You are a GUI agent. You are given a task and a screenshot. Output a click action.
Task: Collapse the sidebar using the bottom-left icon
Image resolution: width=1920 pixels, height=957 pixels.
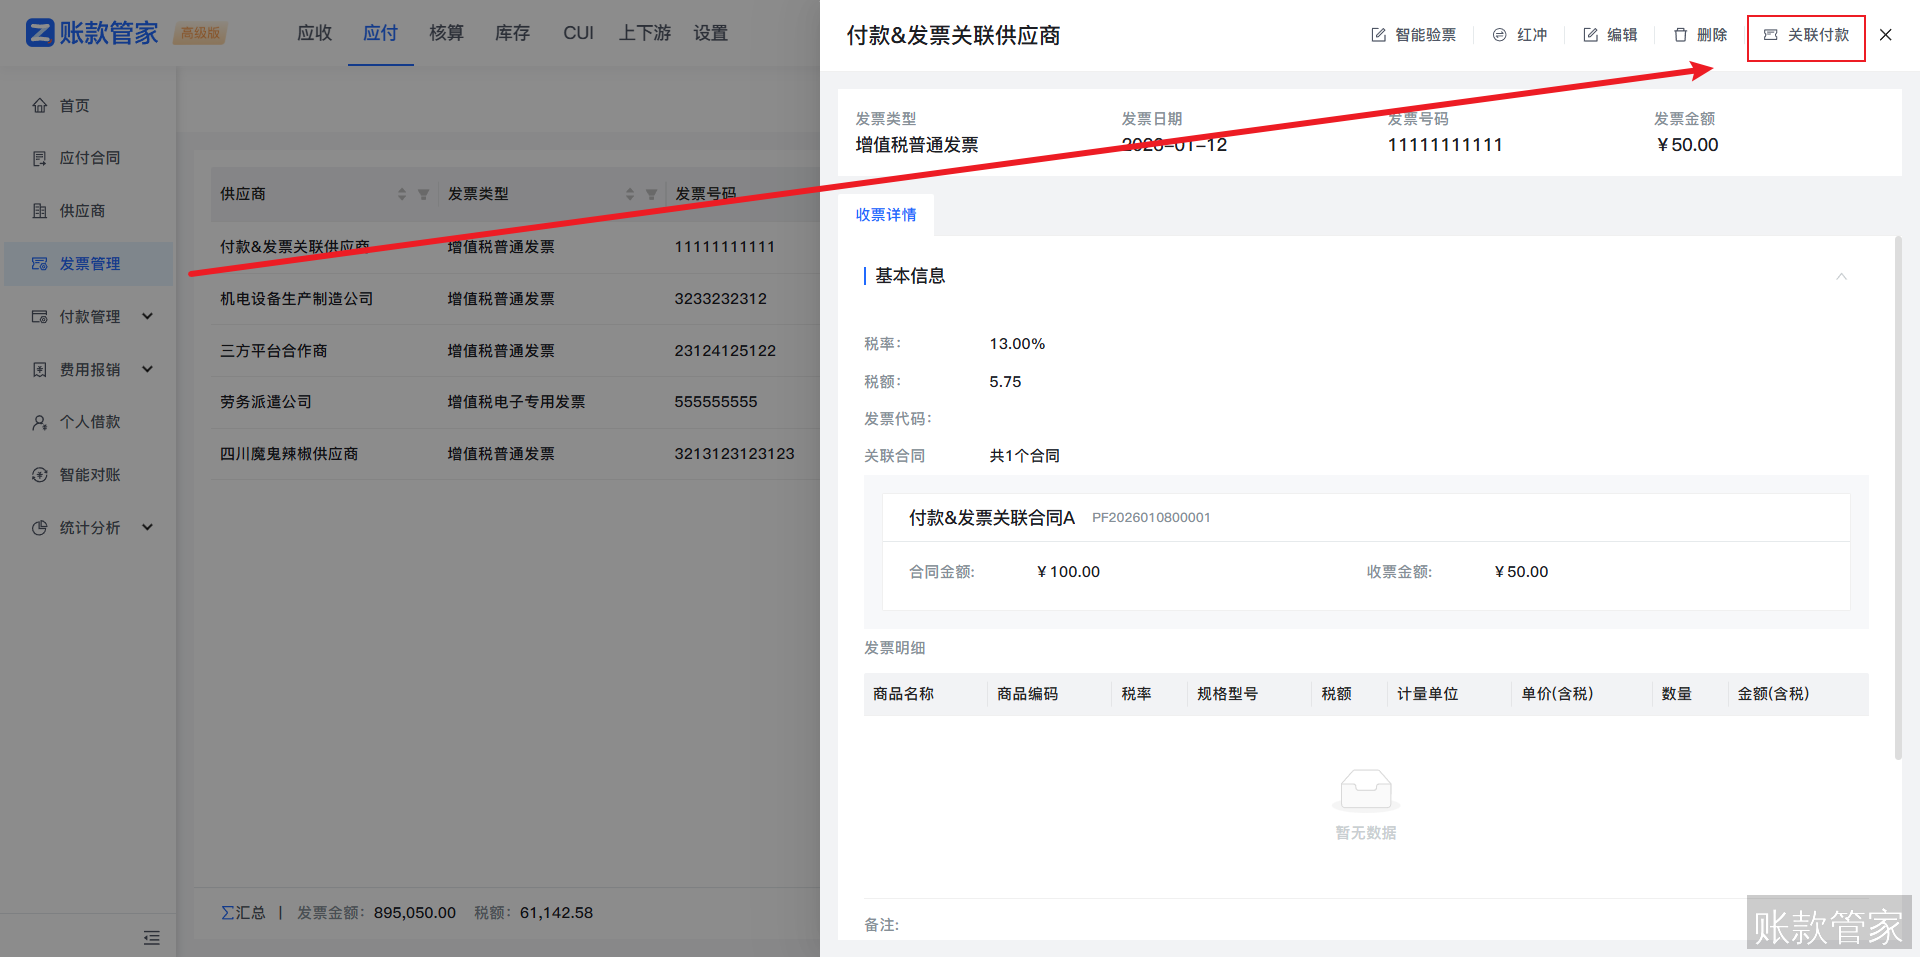152,938
